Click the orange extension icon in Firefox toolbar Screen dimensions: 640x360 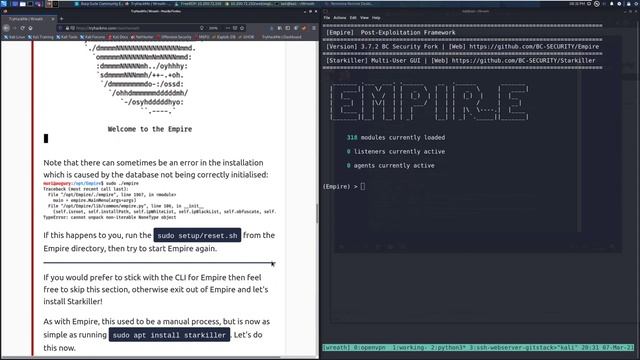pyautogui.click(x=304, y=28)
